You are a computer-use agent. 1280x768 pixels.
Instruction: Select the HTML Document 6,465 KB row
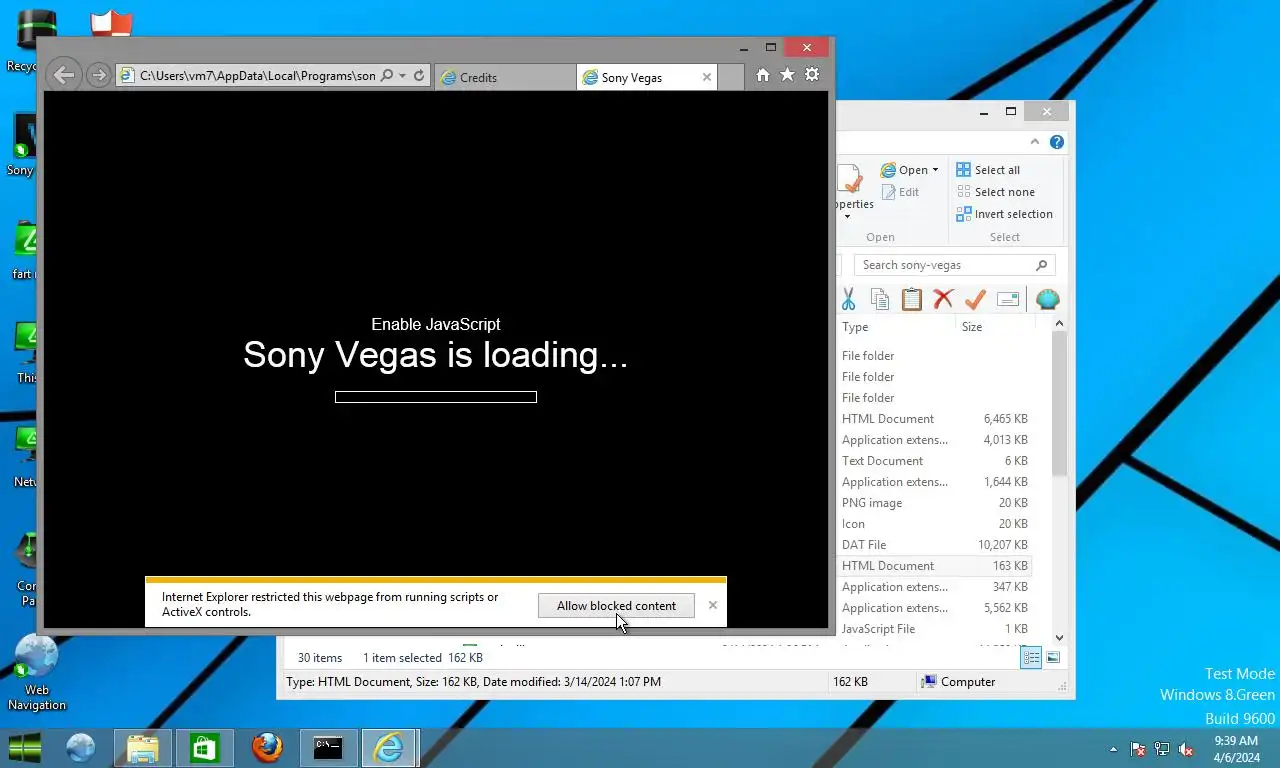click(x=935, y=419)
